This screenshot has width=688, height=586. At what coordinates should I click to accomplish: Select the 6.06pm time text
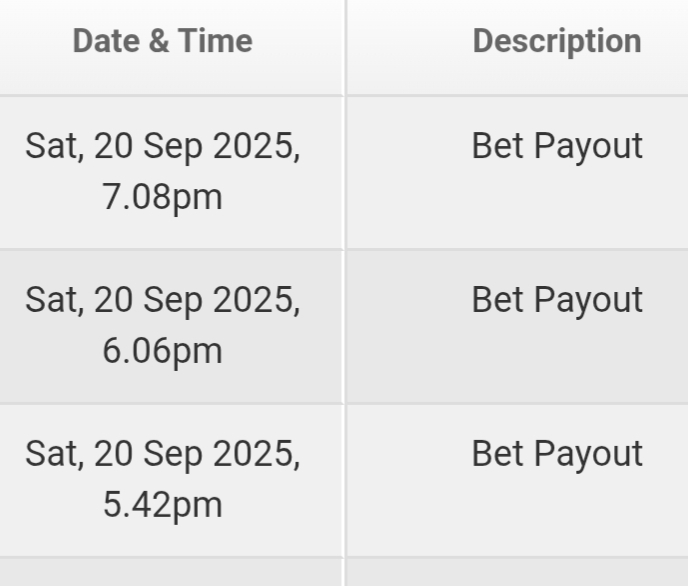point(162,351)
